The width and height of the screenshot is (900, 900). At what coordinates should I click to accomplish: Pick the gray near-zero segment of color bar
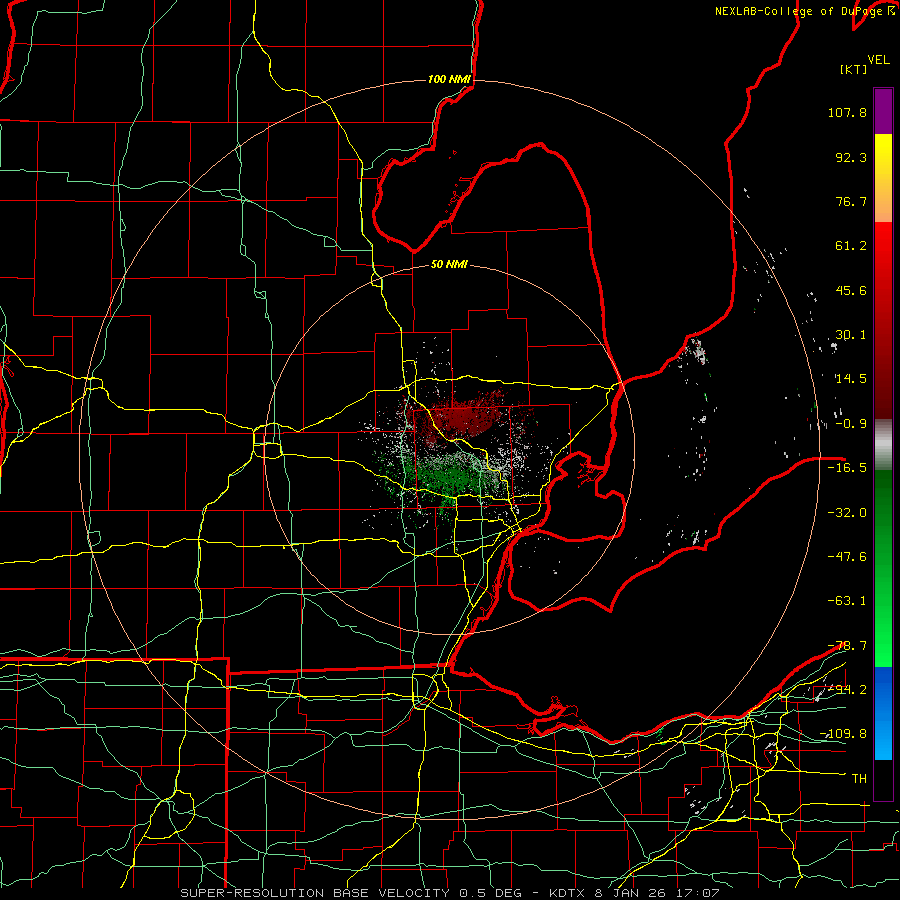(x=883, y=445)
